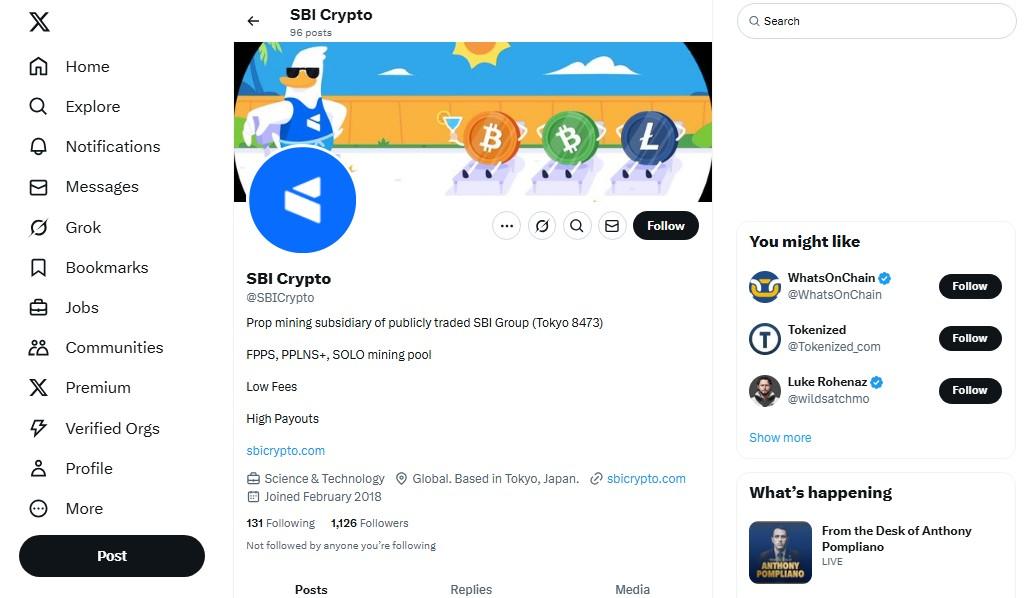Click the Grok icon on profile actions
Image resolution: width=1031 pixels, height=598 pixels.
(x=542, y=226)
